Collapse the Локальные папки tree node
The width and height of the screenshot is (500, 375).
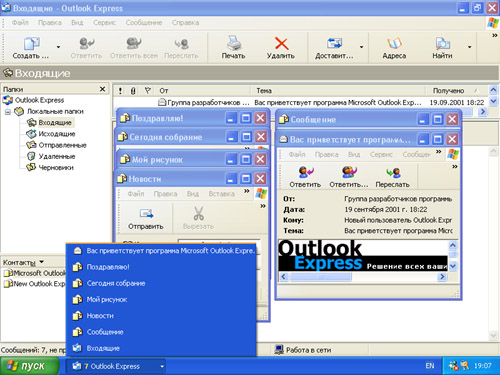(8, 112)
